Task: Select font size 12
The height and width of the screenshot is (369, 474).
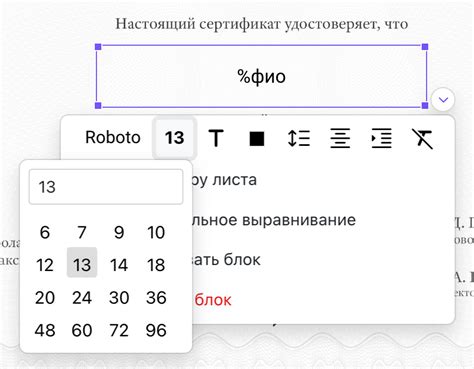Action: pyautogui.click(x=45, y=265)
